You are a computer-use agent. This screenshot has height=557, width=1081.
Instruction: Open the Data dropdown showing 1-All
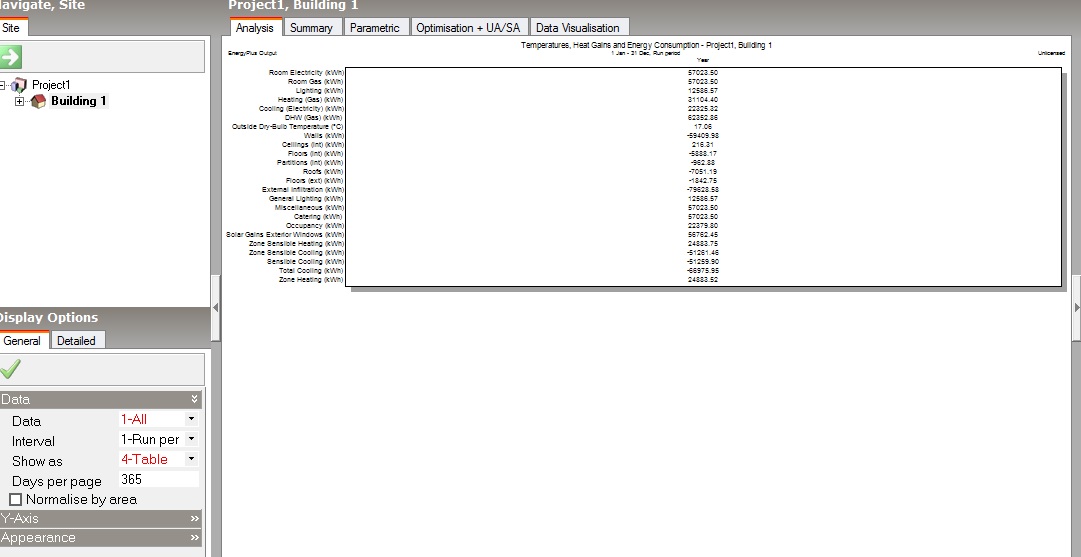pos(191,419)
